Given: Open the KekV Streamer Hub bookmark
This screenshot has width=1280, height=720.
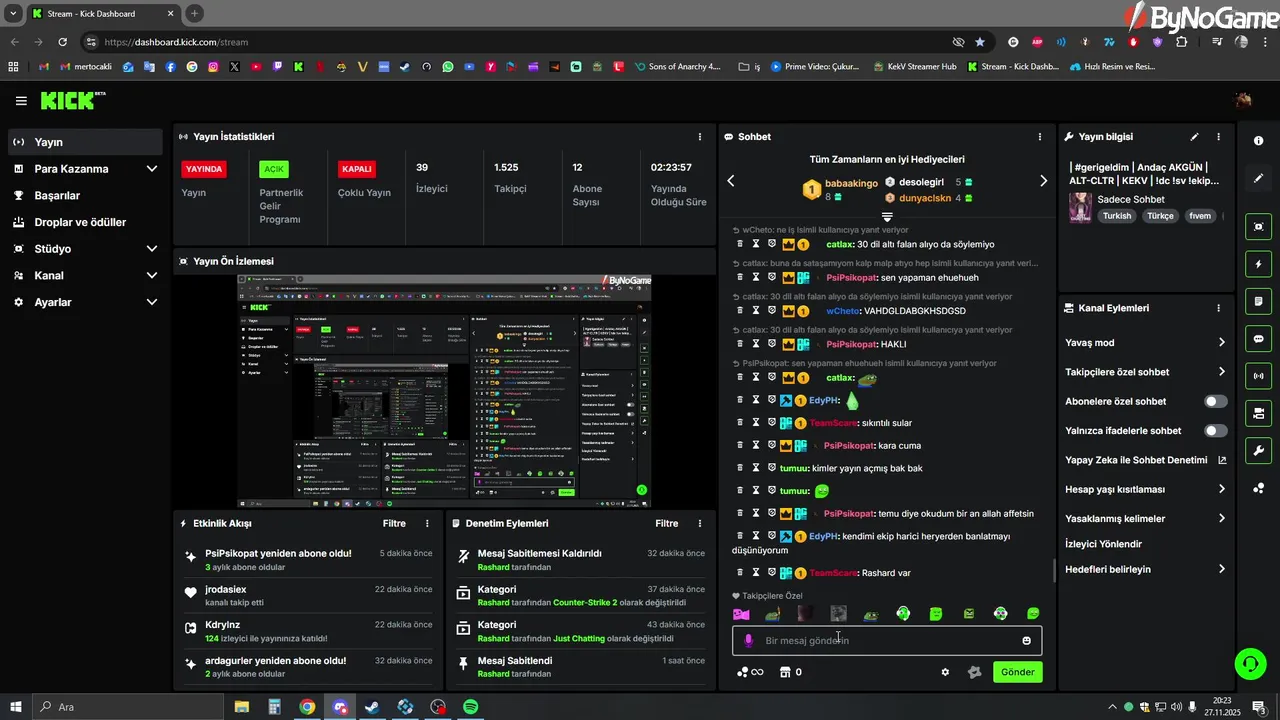Looking at the screenshot, I should 914,67.
